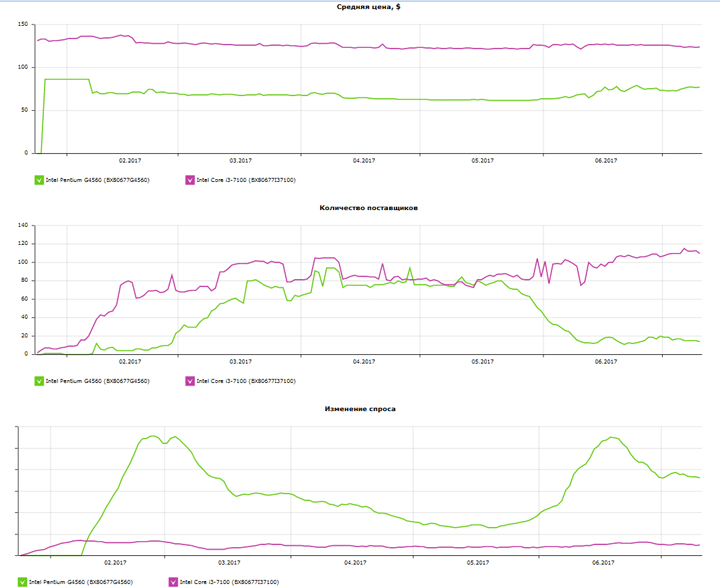Uncheck purple Core i3-7100 box under suppliers chart
The height and width of the screenshot is (587, 720).
pyautogui.click(x=190, y=381)
